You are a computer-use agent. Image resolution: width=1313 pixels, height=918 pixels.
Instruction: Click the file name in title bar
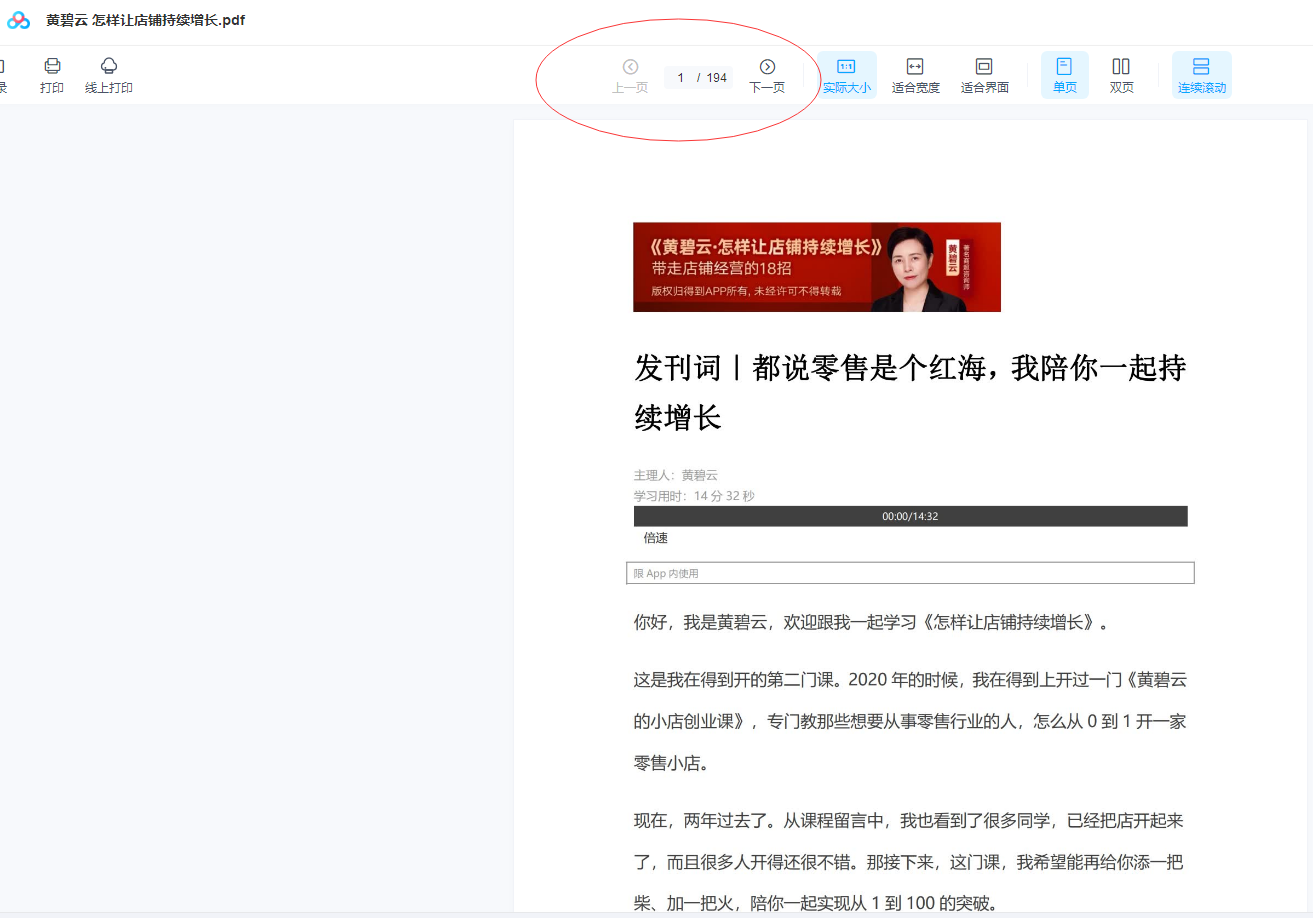[x=145, y=20]
